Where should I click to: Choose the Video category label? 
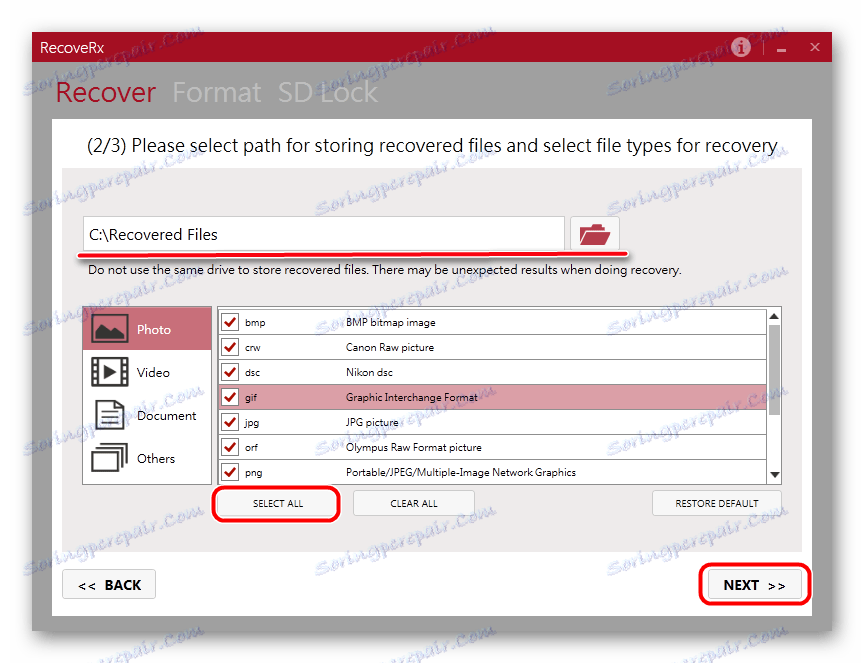click(153, 373)
